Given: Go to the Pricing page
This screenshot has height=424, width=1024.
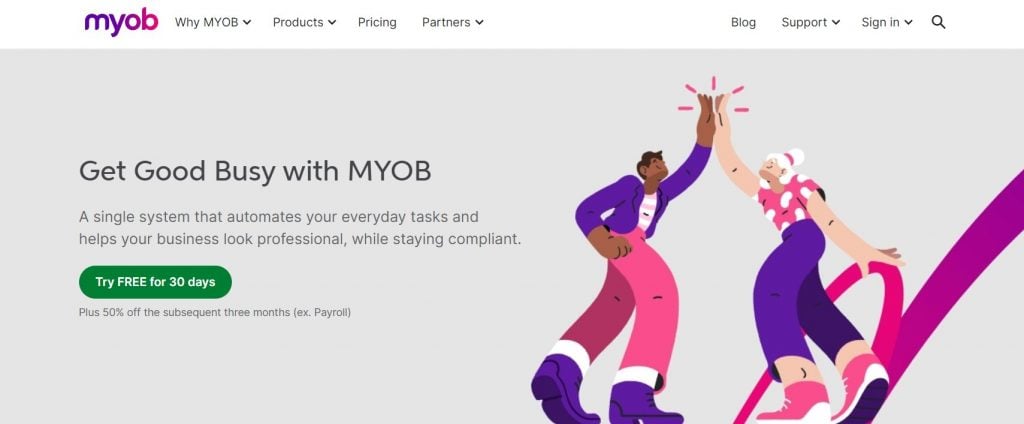Looking at the screenshot, I should point(377,22).
